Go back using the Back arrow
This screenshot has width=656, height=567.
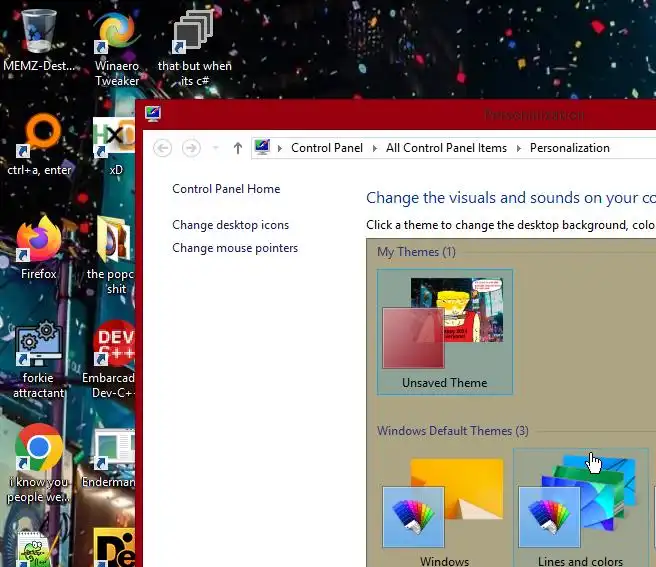[x=162, y=148]
